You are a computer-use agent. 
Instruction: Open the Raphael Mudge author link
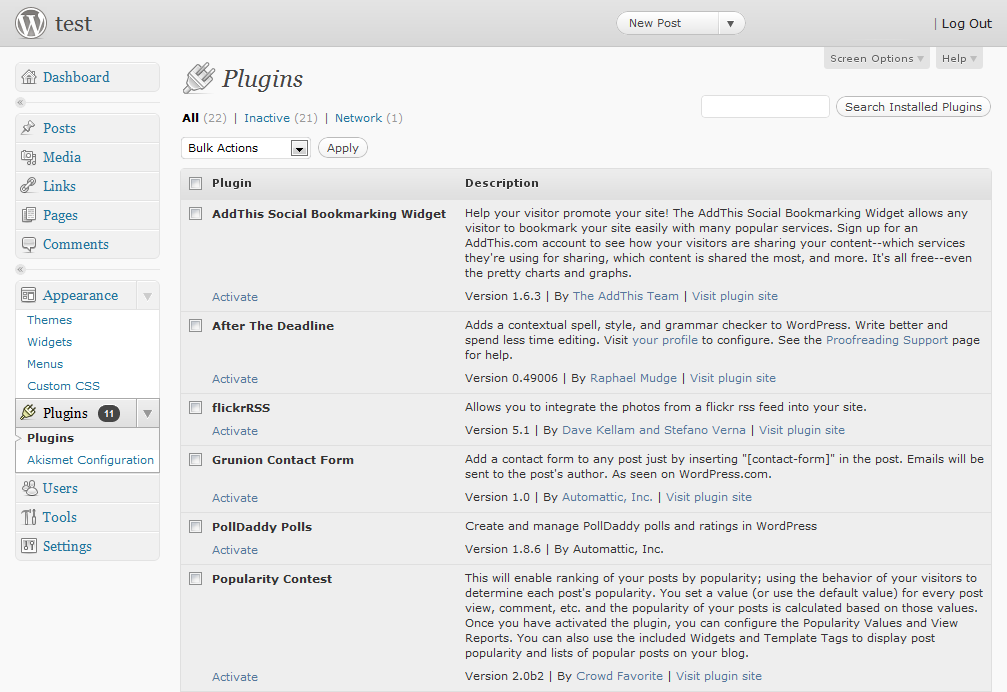pyautogui.click(x=633, y=378)
